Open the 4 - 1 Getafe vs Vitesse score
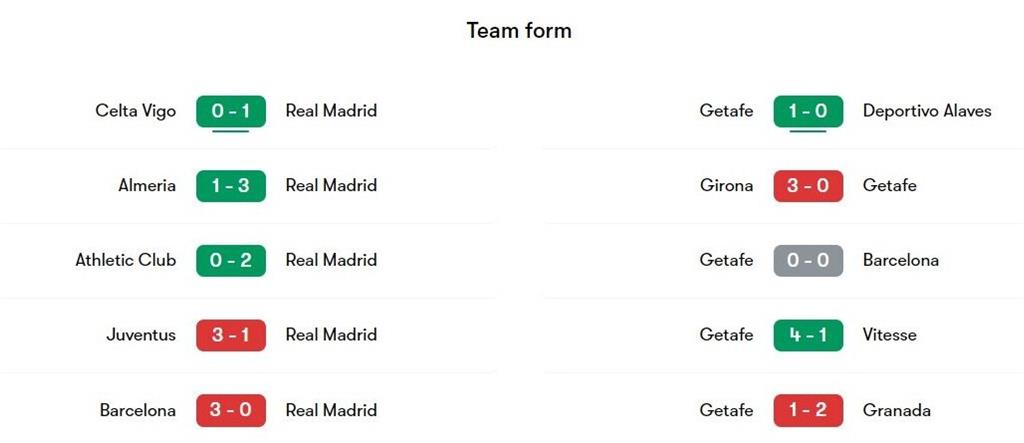The image size is (1024, 443). click(x=808, y=335)
